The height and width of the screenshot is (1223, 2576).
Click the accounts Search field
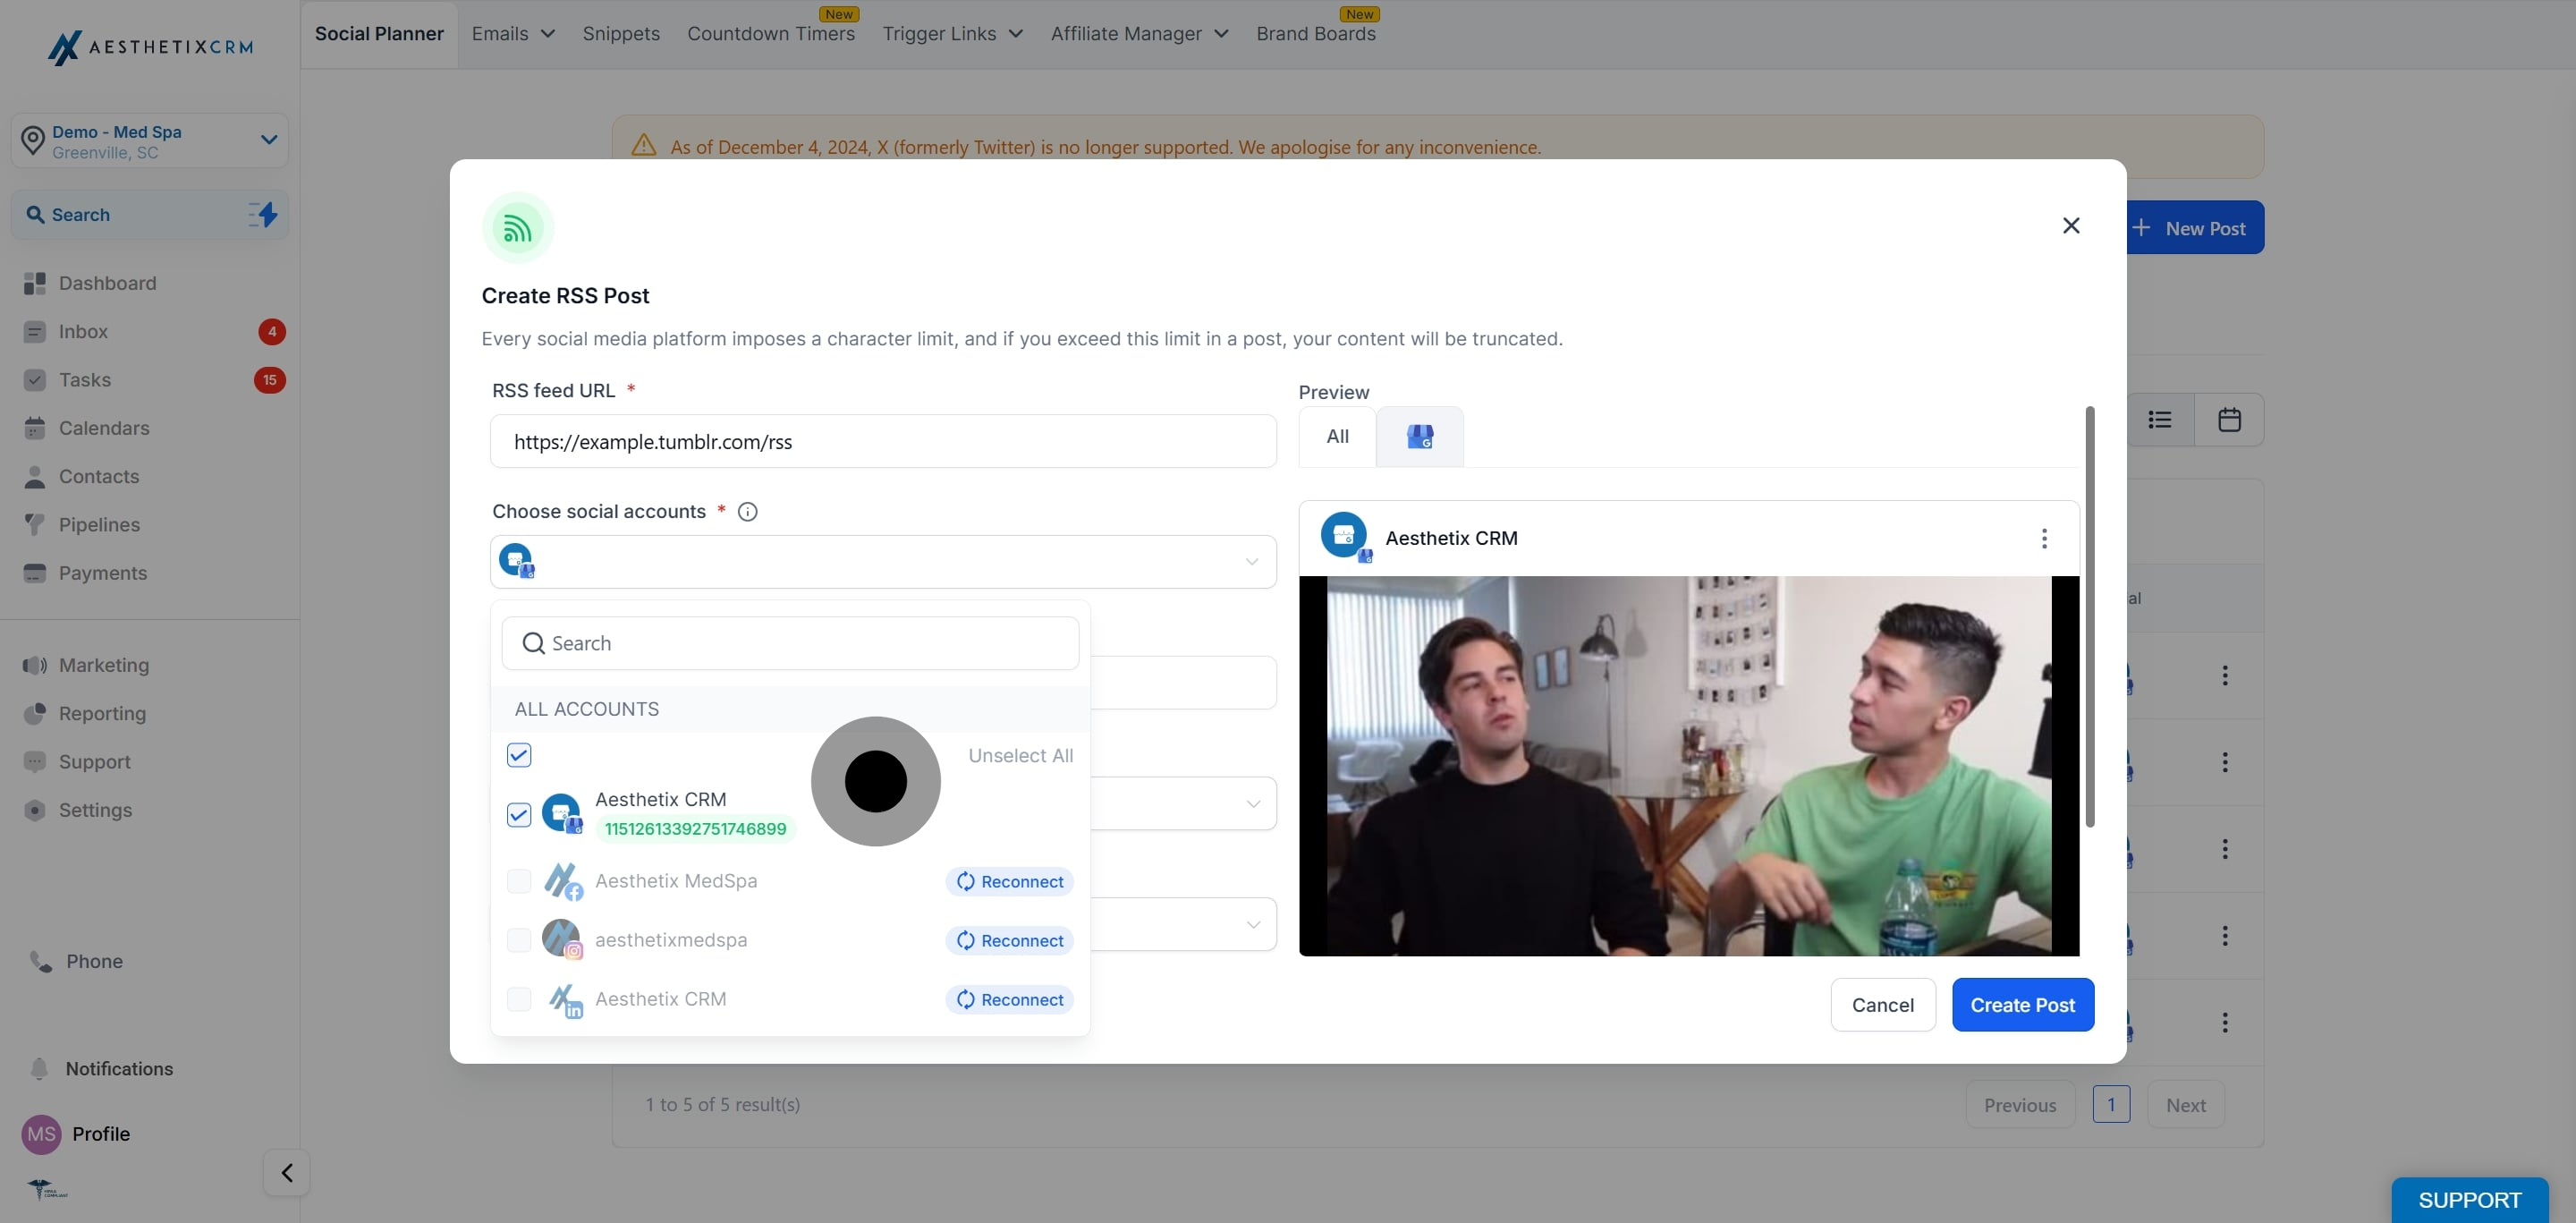pos(790,643)
